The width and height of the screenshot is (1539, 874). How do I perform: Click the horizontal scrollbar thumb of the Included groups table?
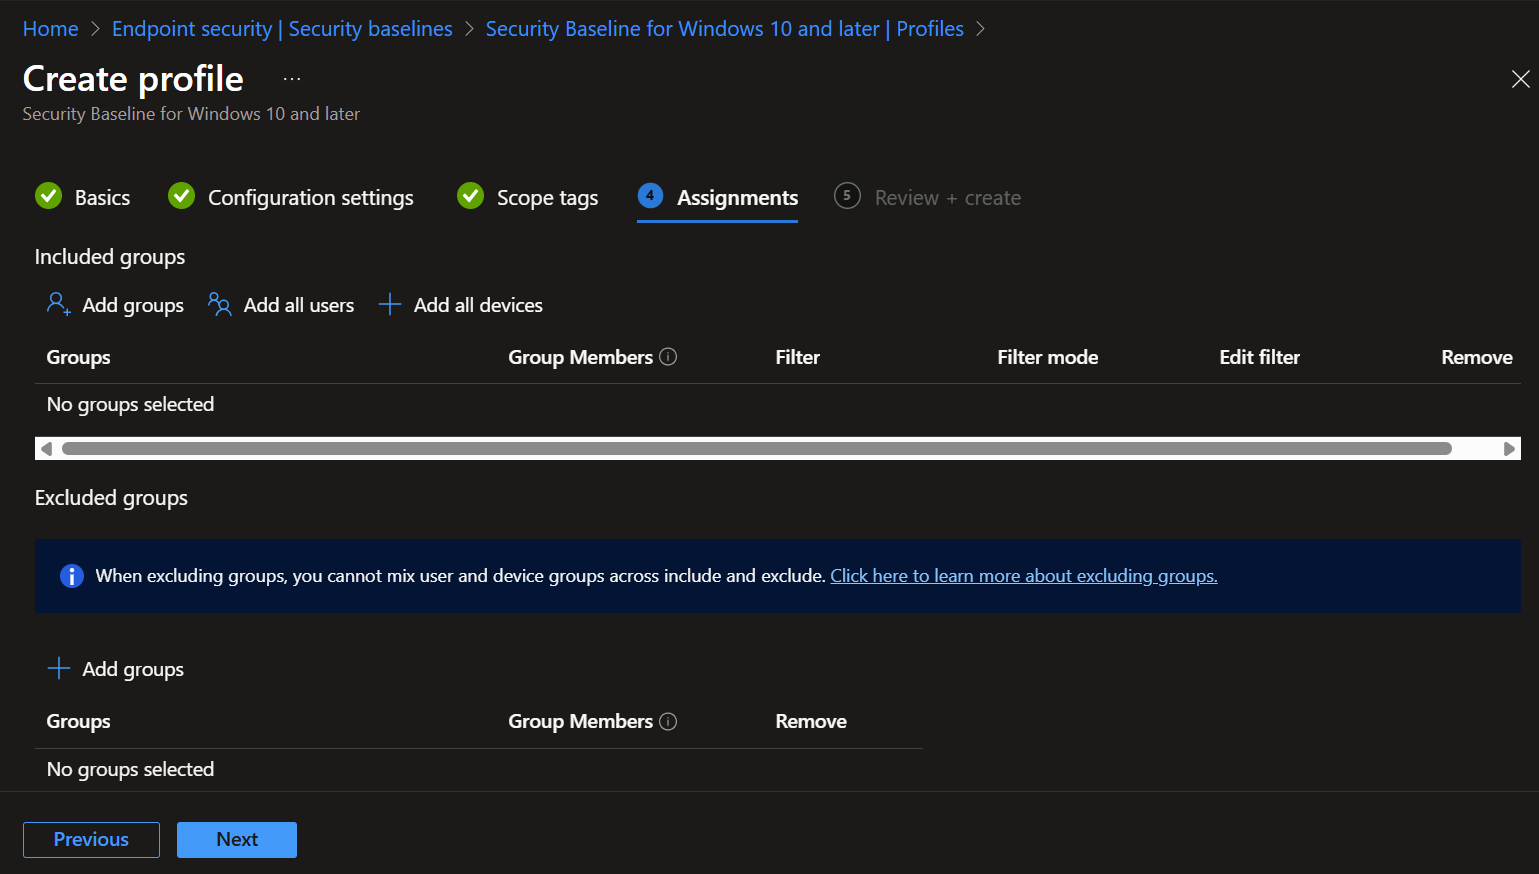(x=757, y=448)
